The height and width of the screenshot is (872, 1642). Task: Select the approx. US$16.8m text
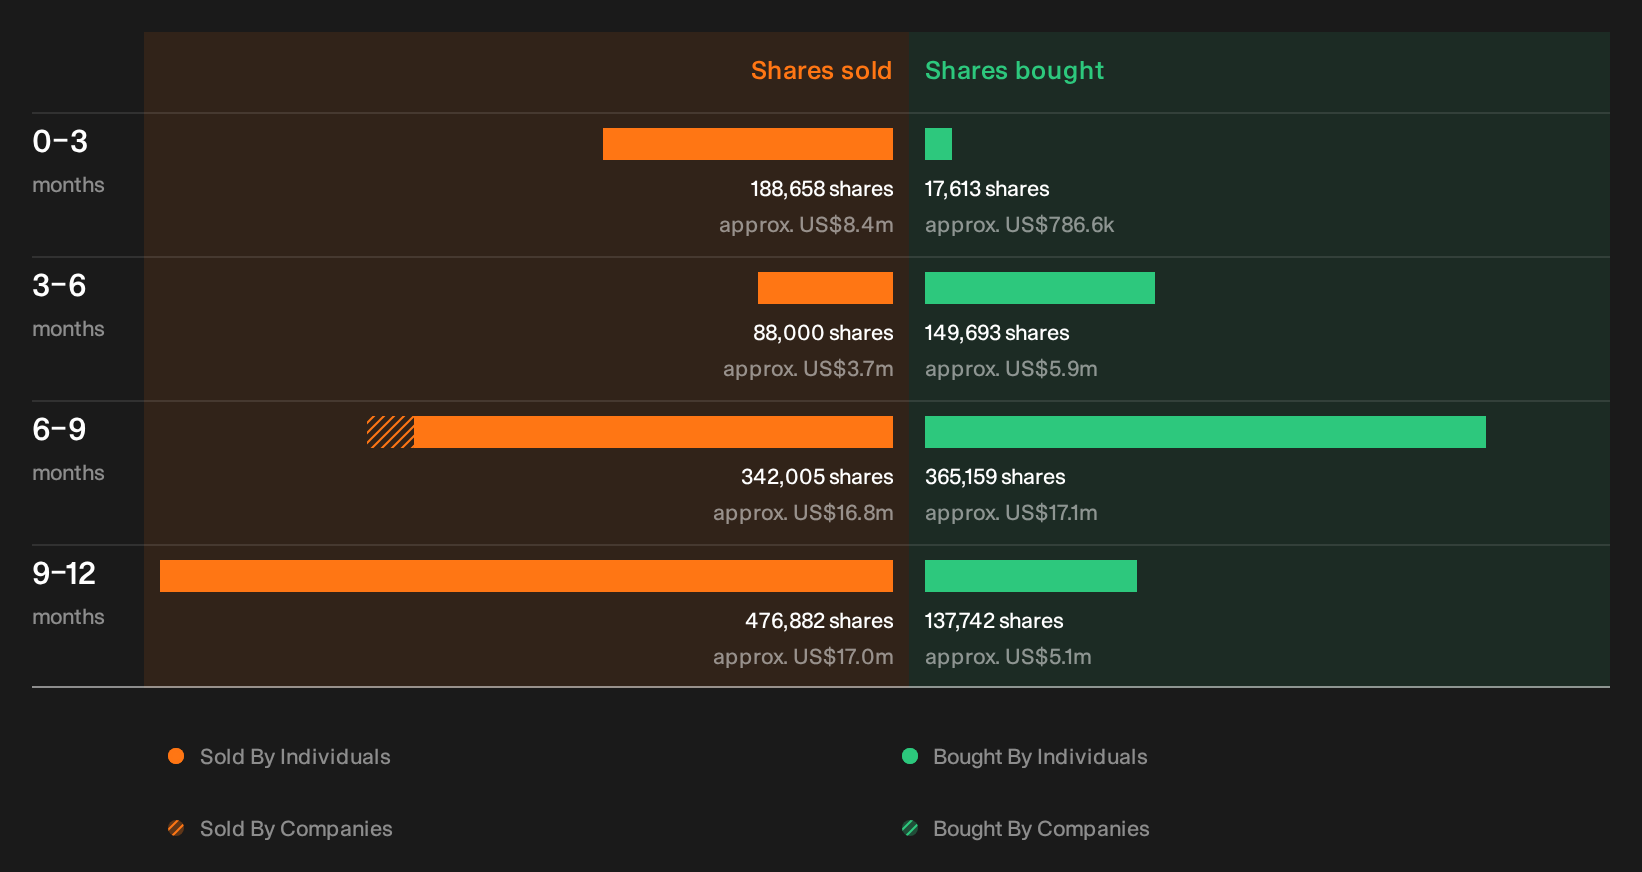(803, 513)
